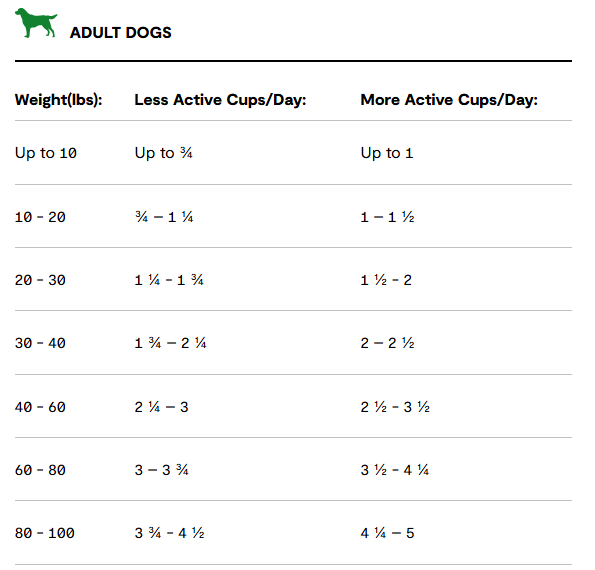
Task: Click the 3 ½ - 4 ¼ value
Action: (x=394, y=470)
